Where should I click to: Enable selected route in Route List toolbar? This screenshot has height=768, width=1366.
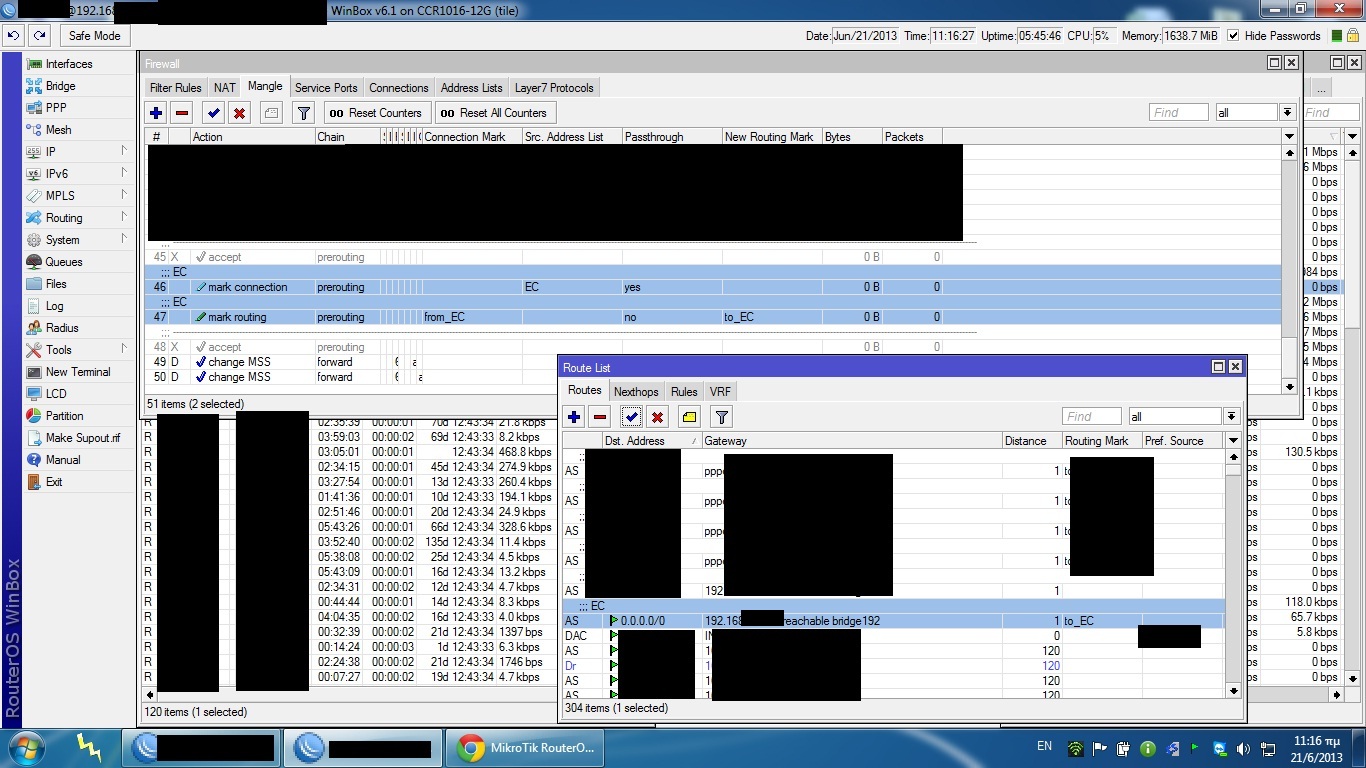631,417
